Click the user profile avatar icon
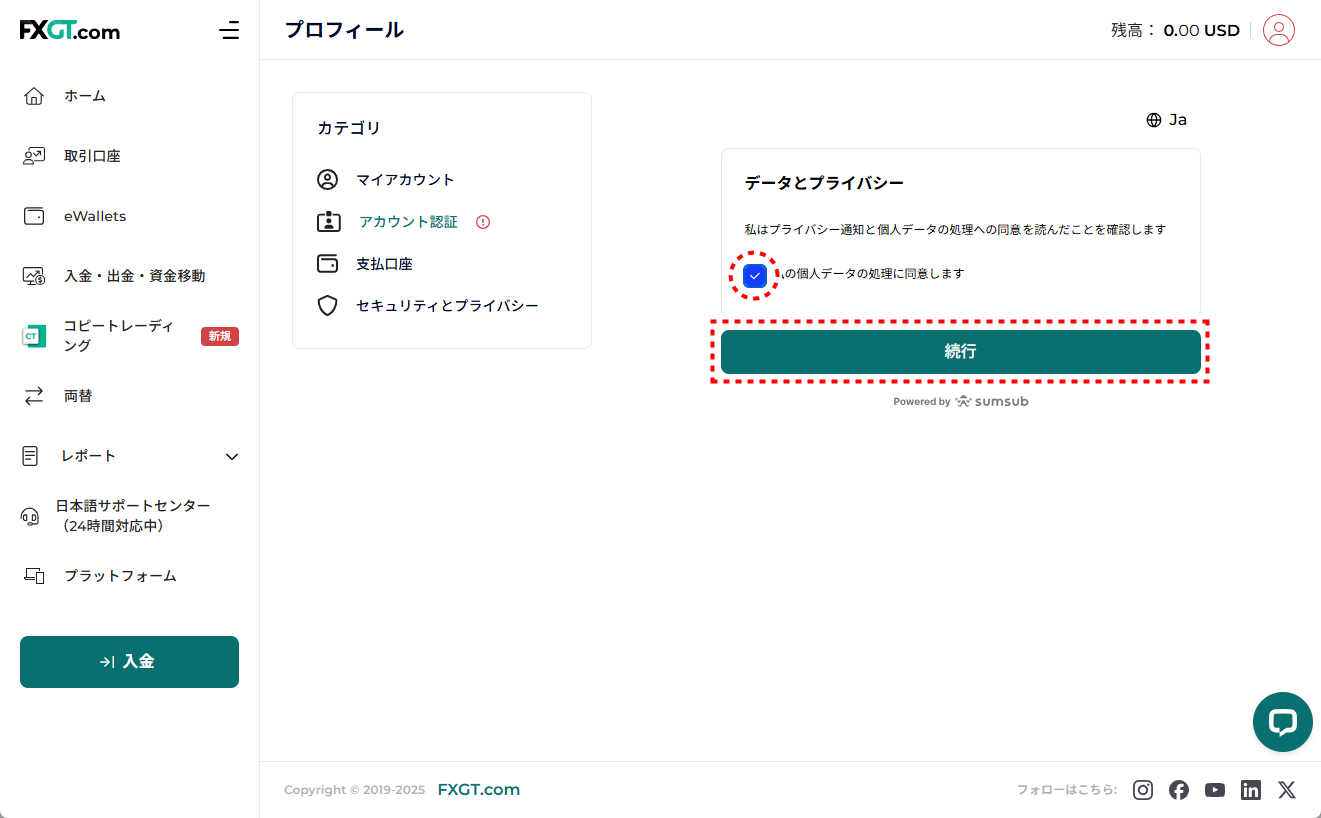Screen dimensions: 1321x818 [1278, 30]
